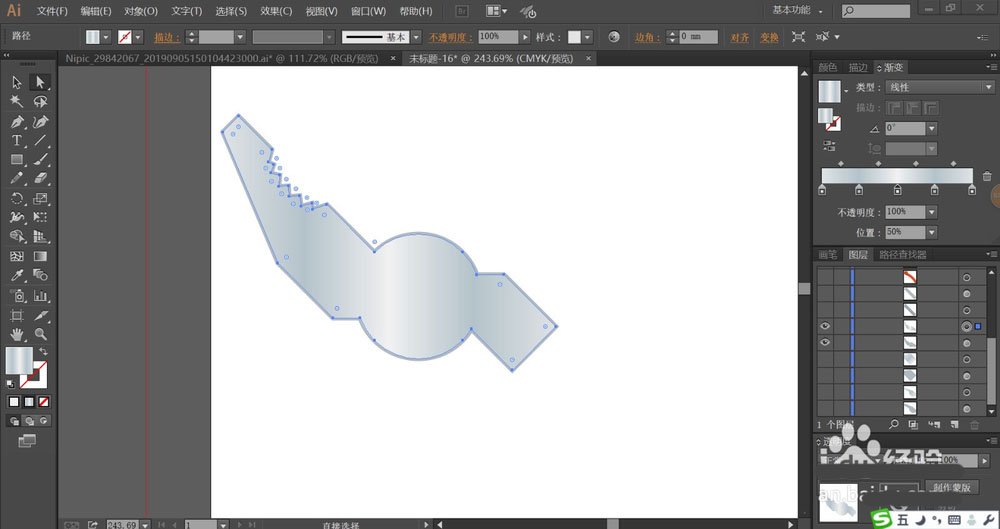The width and height of the screenshot is (1000, 529).
Task: Create new layer icon in Layers panel
Action: pos(954,424)
